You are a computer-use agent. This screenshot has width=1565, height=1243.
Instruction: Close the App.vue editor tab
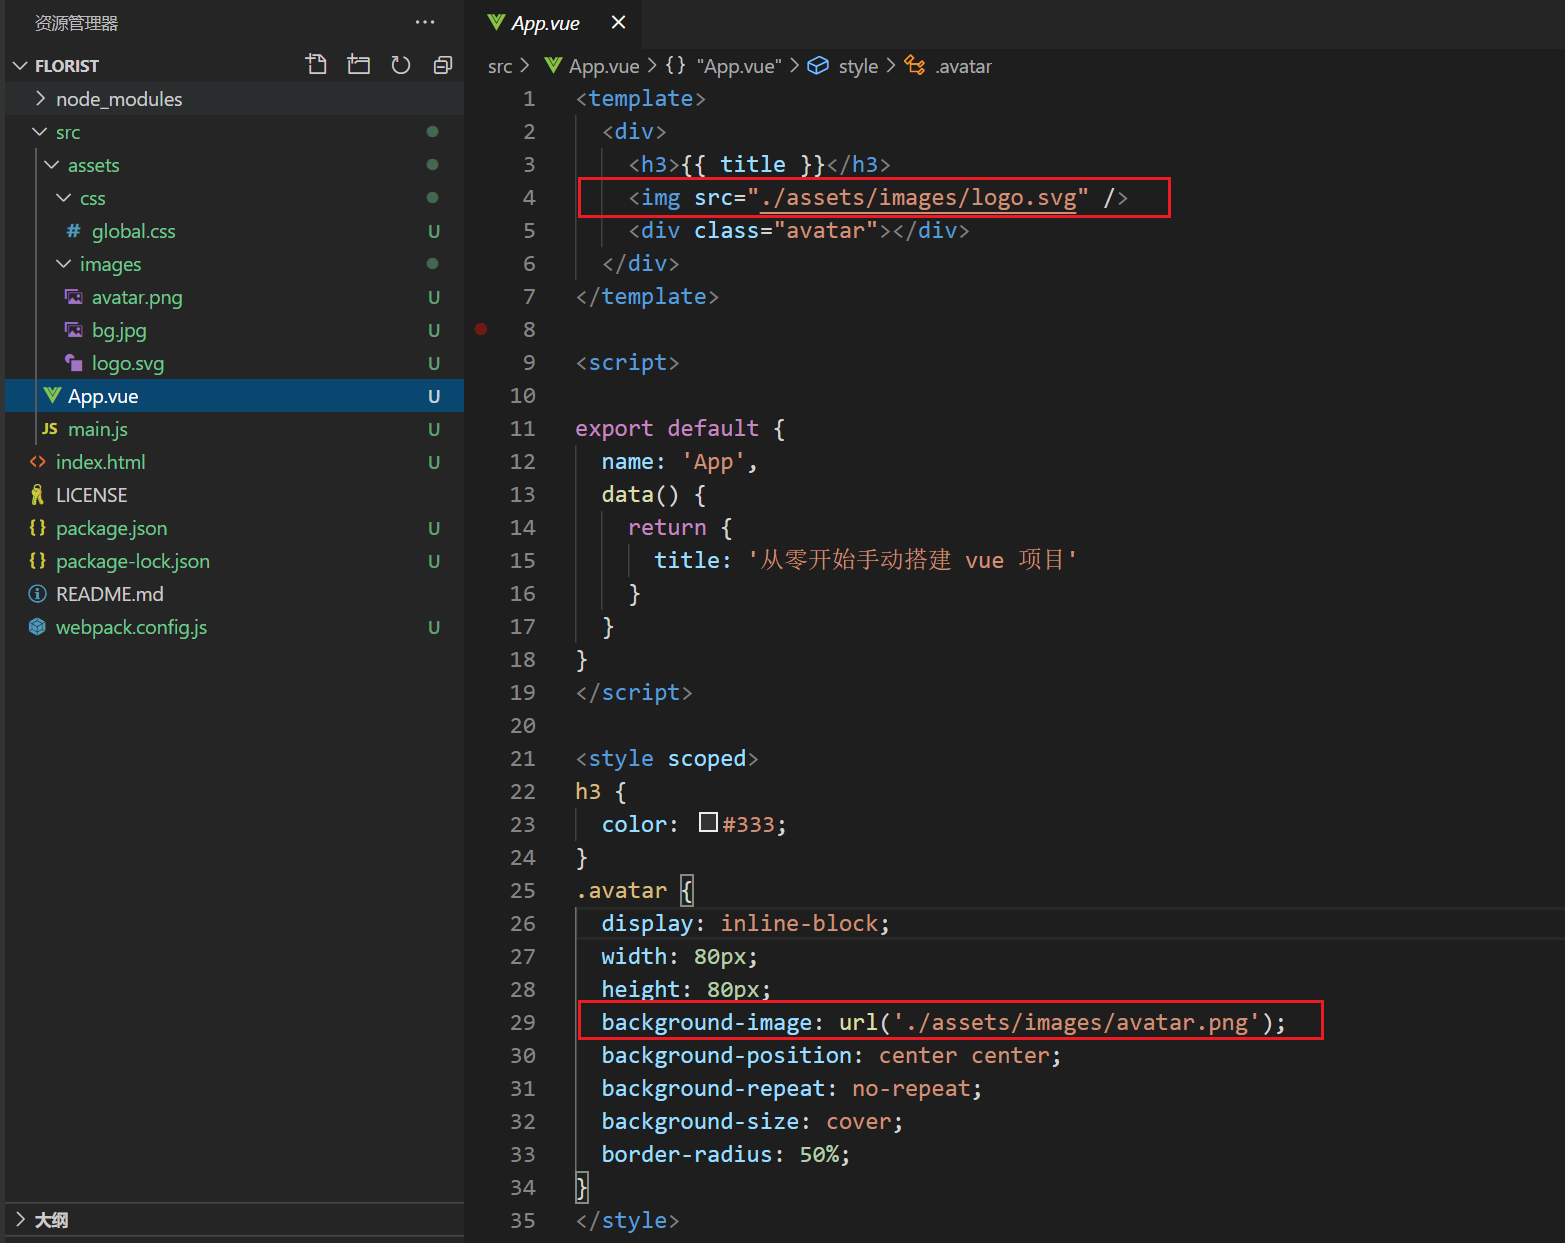(x=618, y=22)
